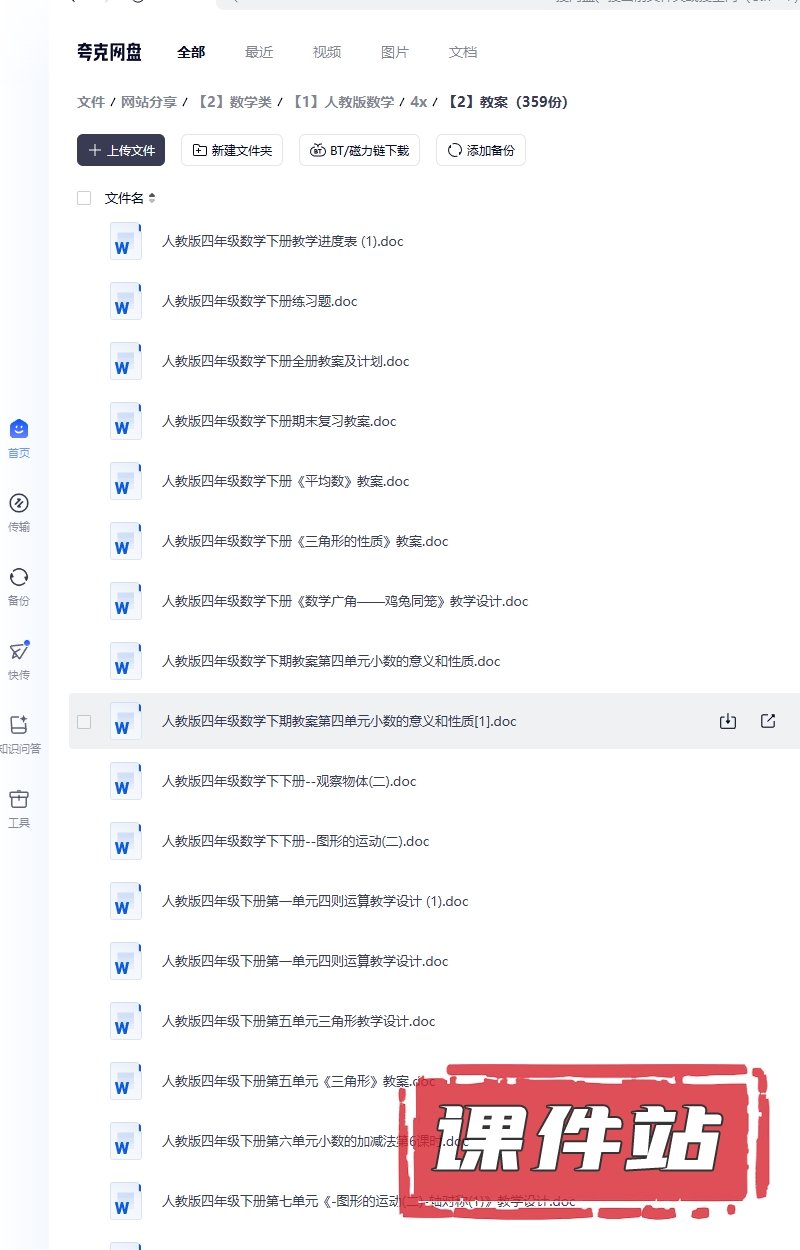Open 人教版四年级数学下册练习题.doc file
This screenshot has height=1250, width=800.
pos(260,301)
